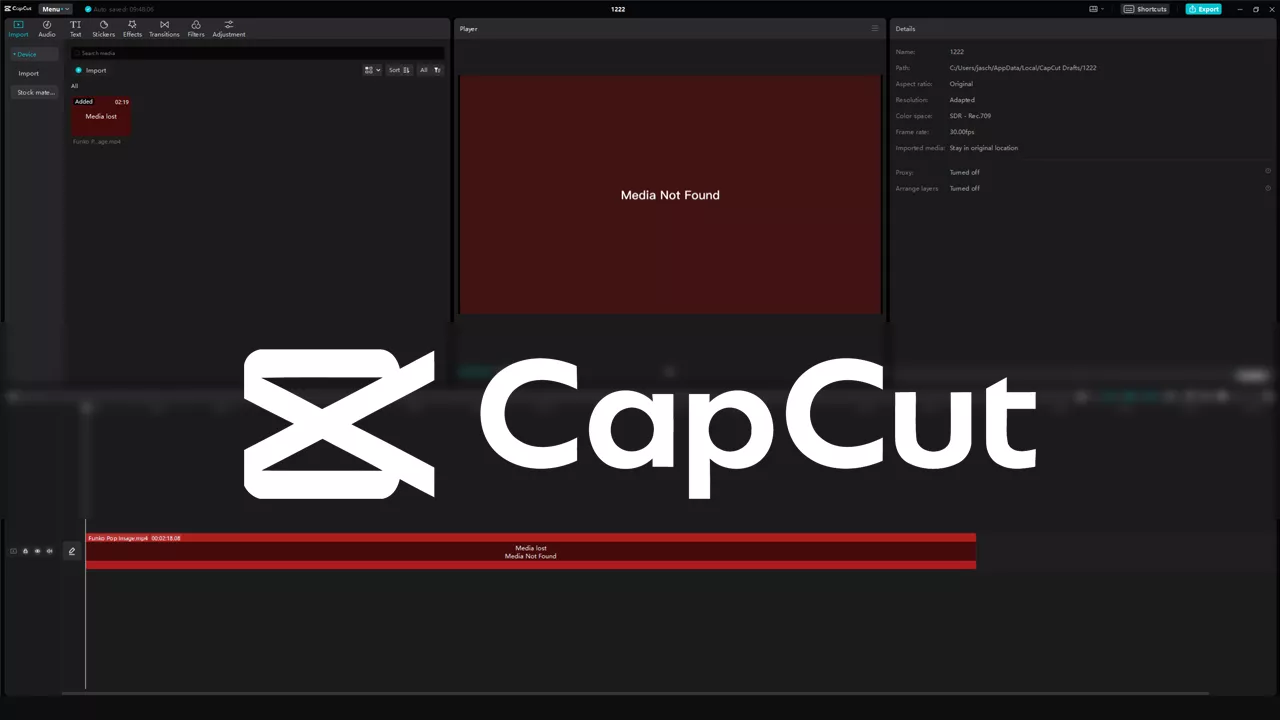Image resolution: width=1280 pixels, height=720 pixels.
Task: Open the Filters panel
Action: point(196,28)
